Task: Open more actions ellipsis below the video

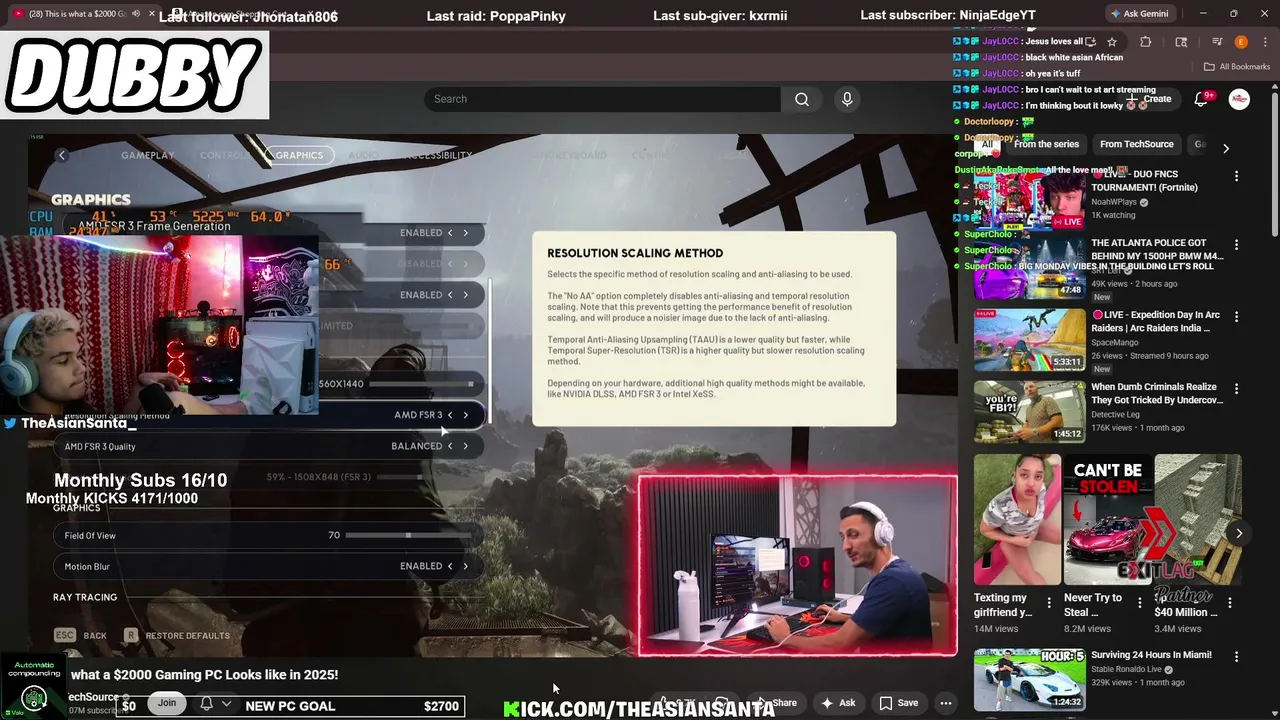Action: (945, 703)
